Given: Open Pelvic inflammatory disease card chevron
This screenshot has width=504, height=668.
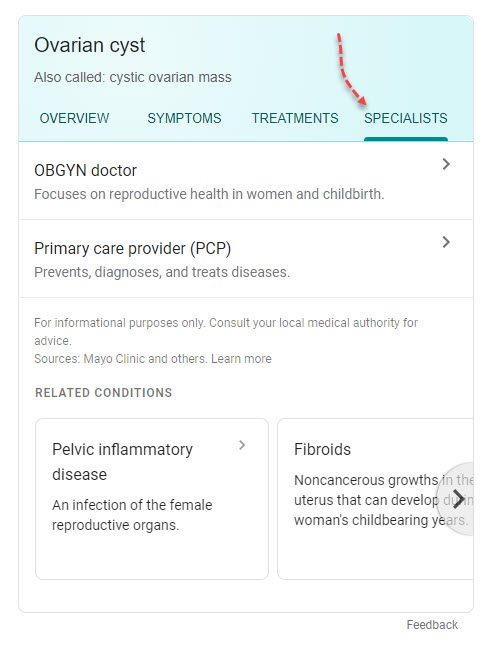Looking at the screenshot, I should coord(242,445).
